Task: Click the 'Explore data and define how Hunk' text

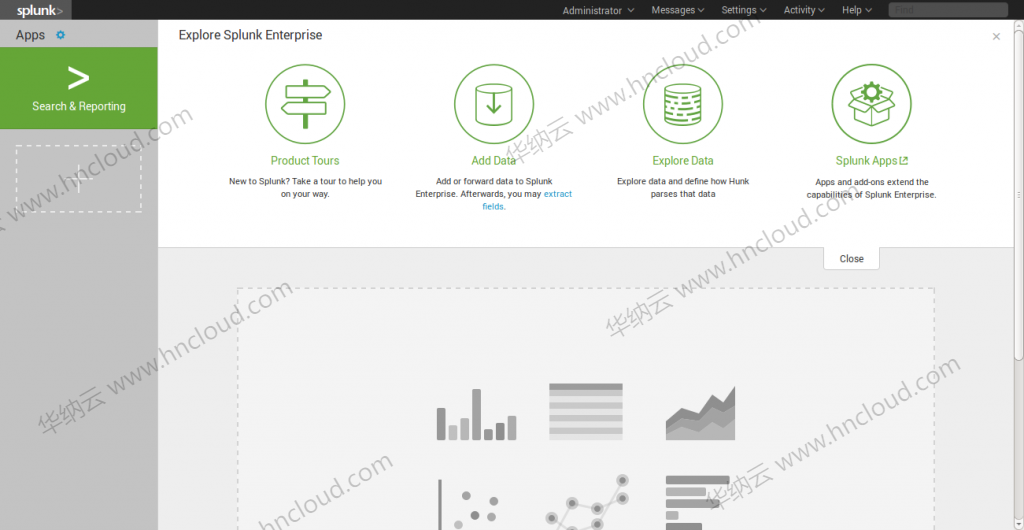Action: tap(683, 182)
